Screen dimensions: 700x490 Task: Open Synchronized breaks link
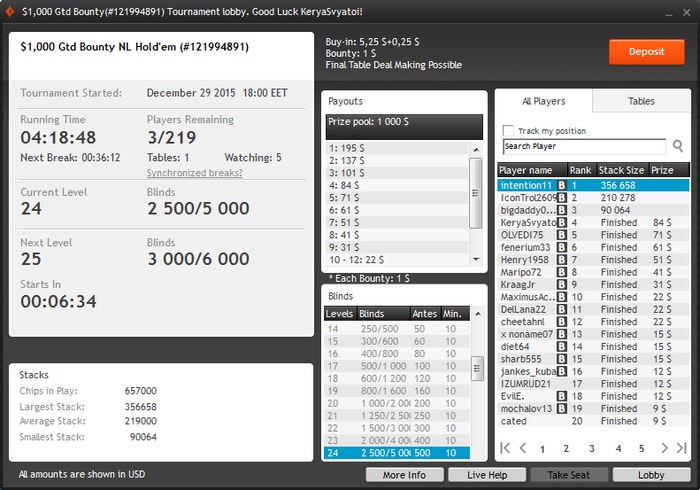coord(194,173)
